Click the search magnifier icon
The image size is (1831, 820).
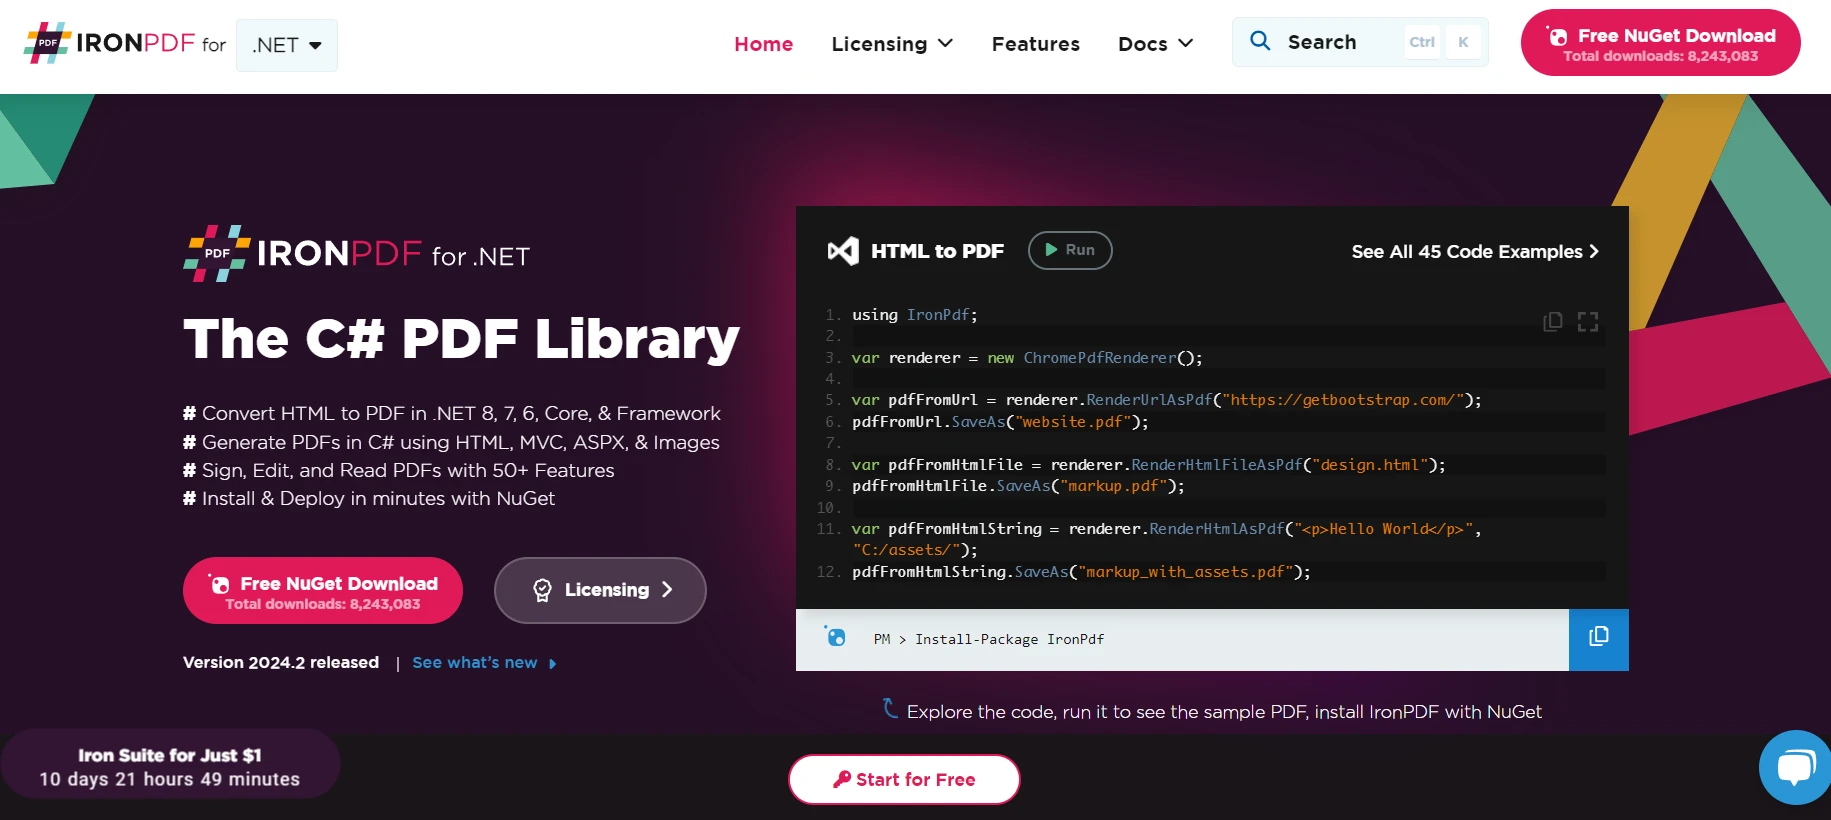coord(1260,41)
